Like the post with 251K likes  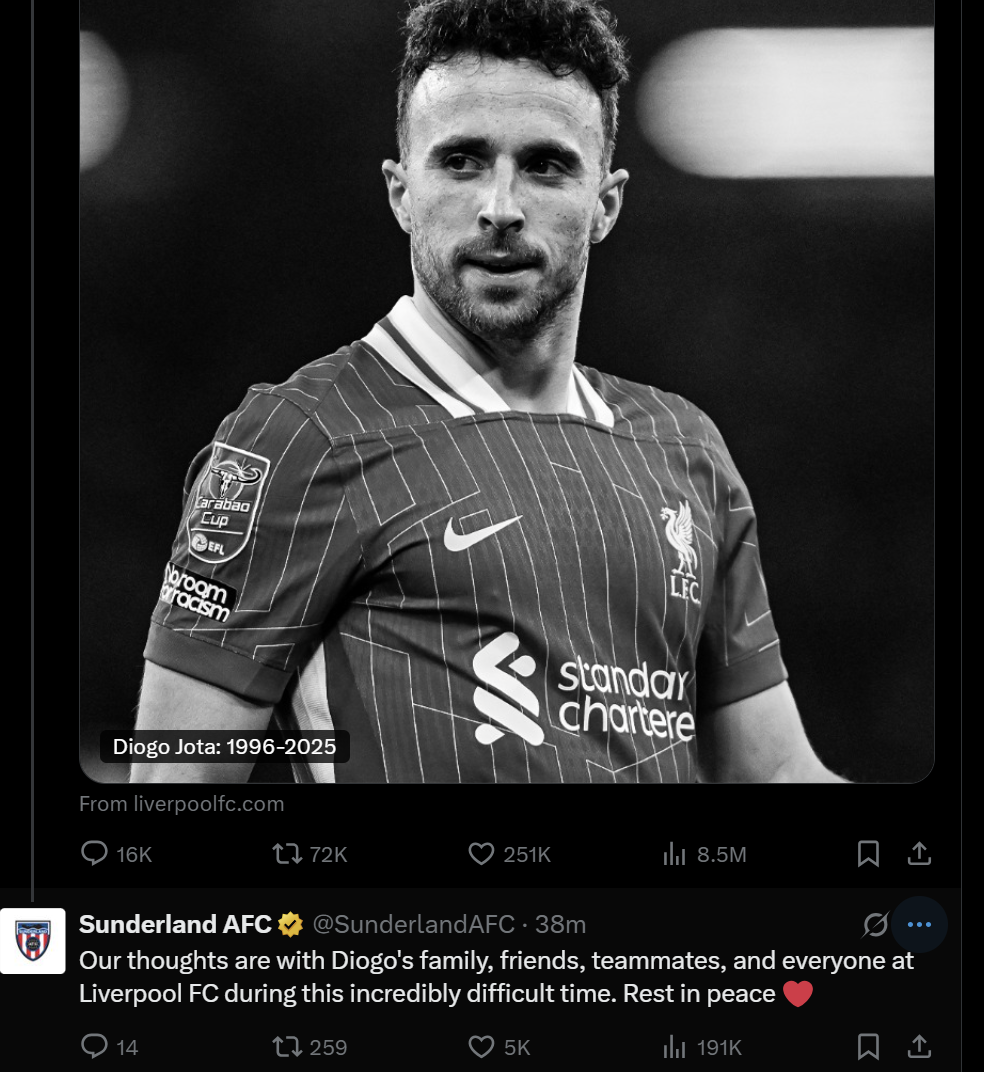click(x=509, y=854)
